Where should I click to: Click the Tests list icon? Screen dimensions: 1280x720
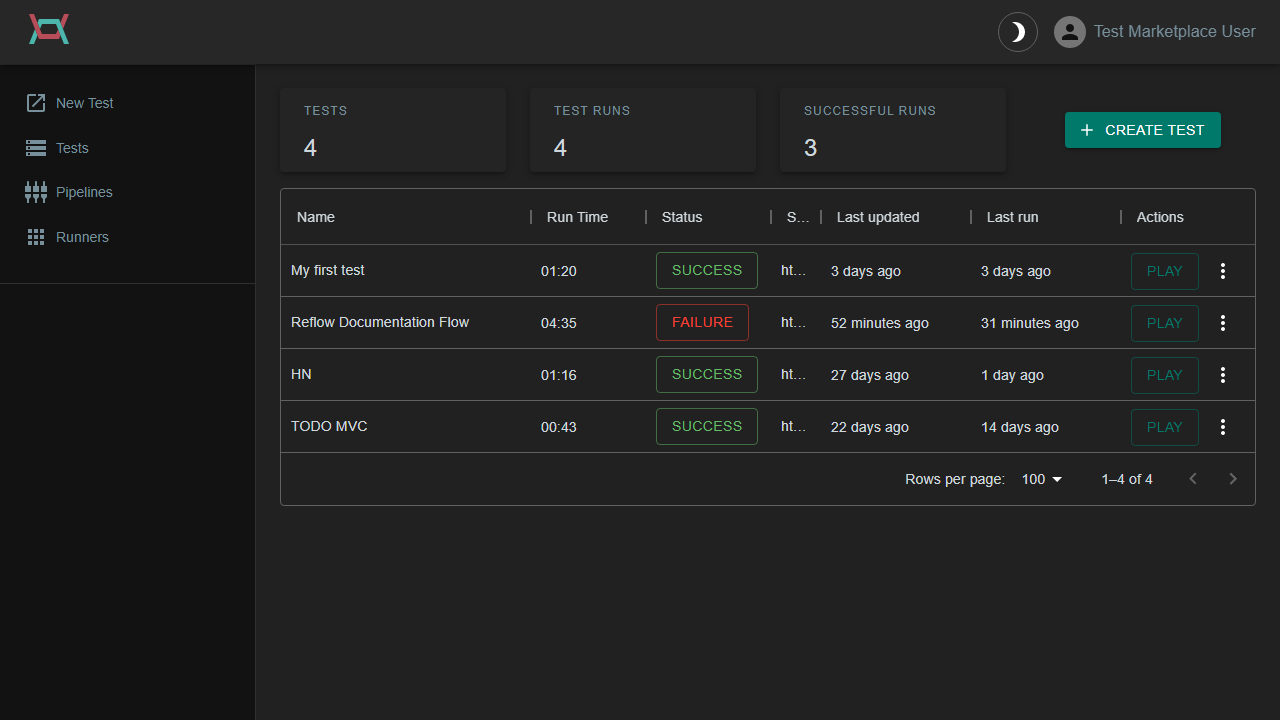[x=36, y=148]
